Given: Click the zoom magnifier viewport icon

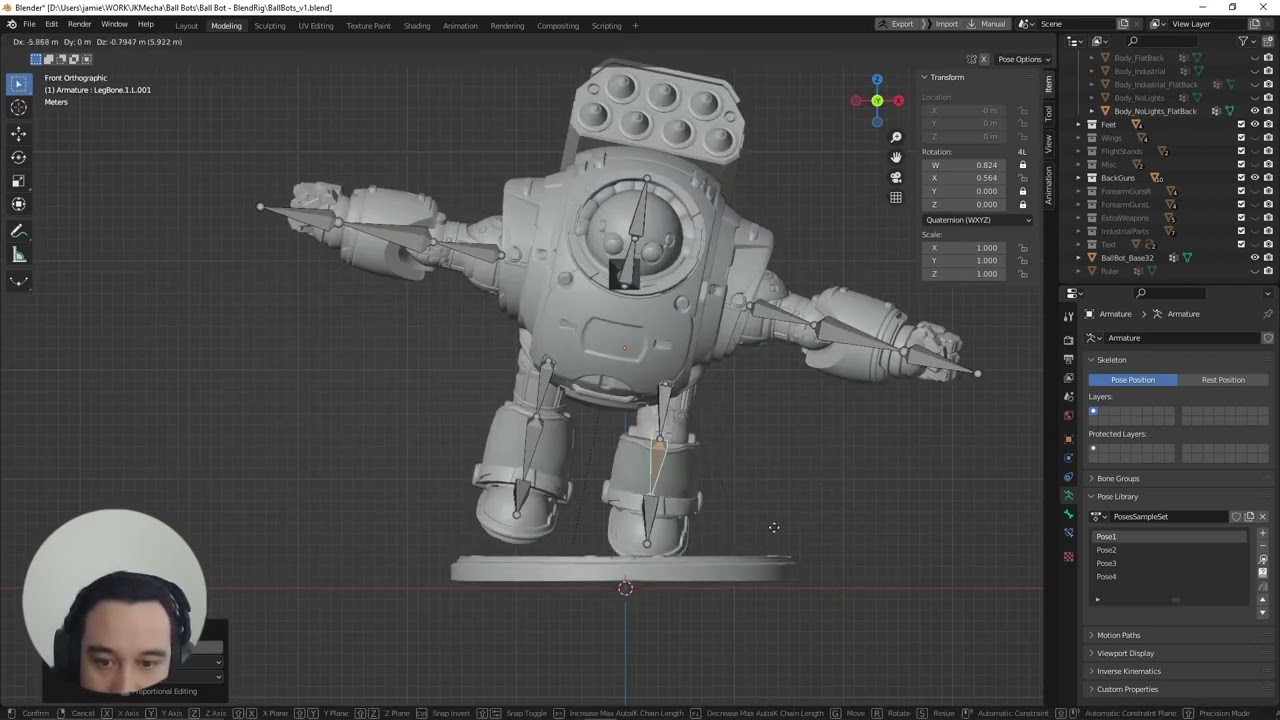Looking at the screenshot, I should coord(896,137).
